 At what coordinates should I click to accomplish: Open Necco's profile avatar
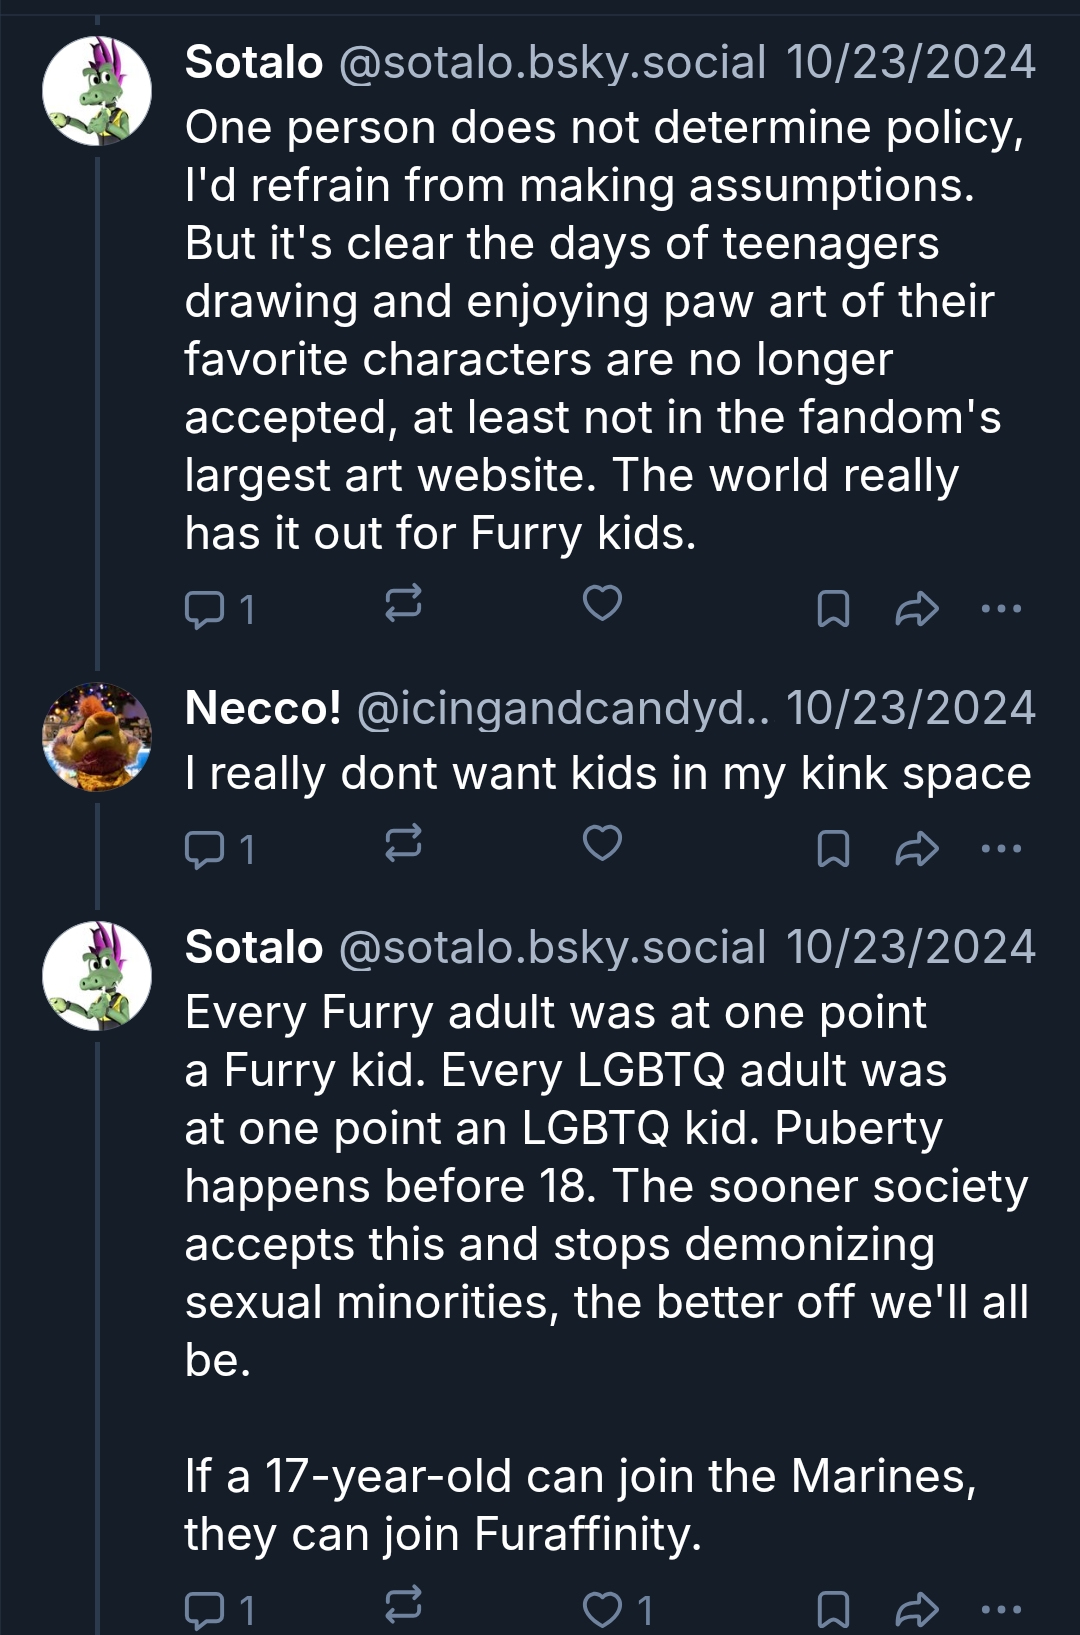coord(97,737)
